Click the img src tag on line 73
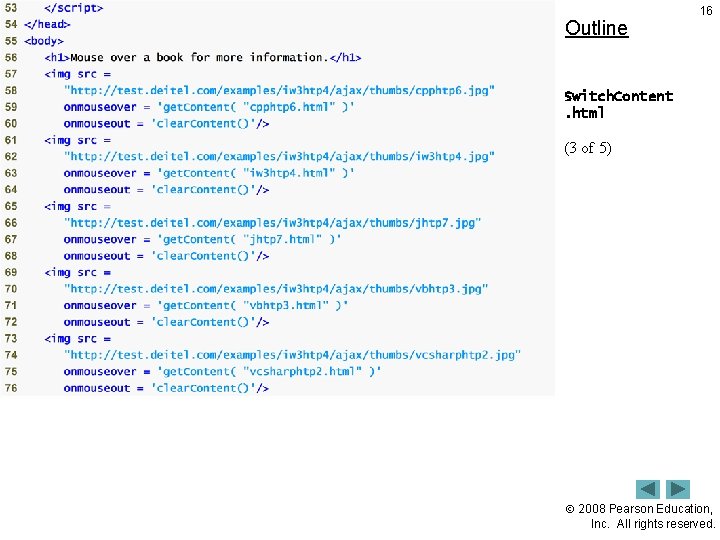 point(78,338)
